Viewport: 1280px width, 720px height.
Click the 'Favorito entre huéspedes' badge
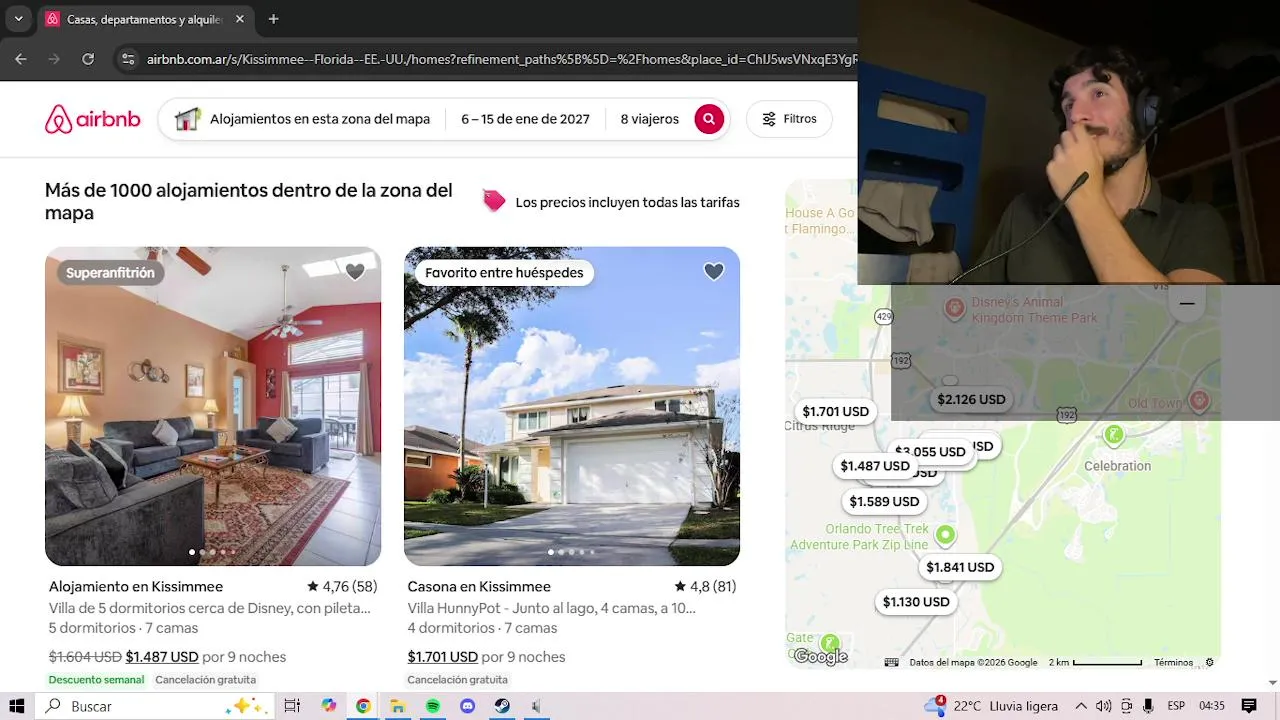click(x=504, y=273)
